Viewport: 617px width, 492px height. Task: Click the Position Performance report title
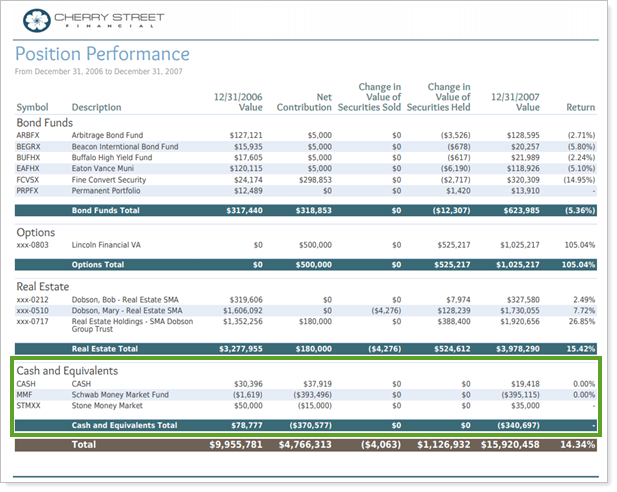click(x=102, y=54)
